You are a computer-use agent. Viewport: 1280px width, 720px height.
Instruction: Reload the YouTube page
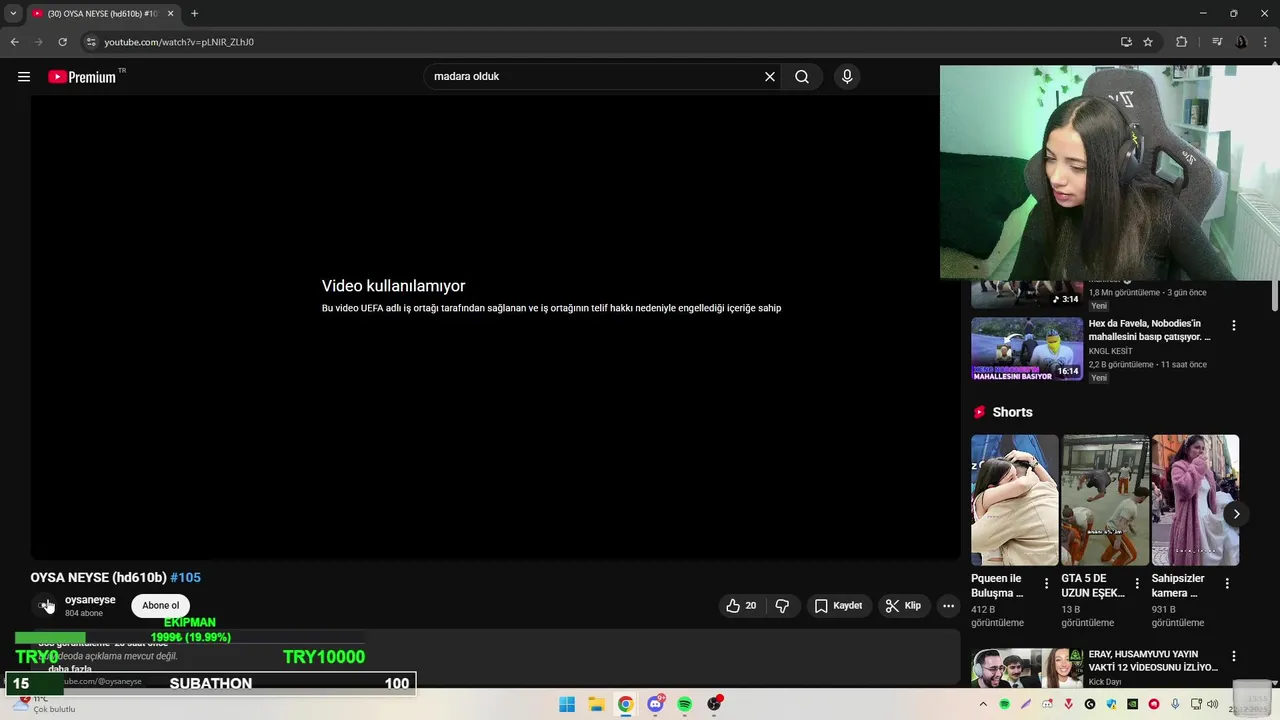tap(62, 42)
